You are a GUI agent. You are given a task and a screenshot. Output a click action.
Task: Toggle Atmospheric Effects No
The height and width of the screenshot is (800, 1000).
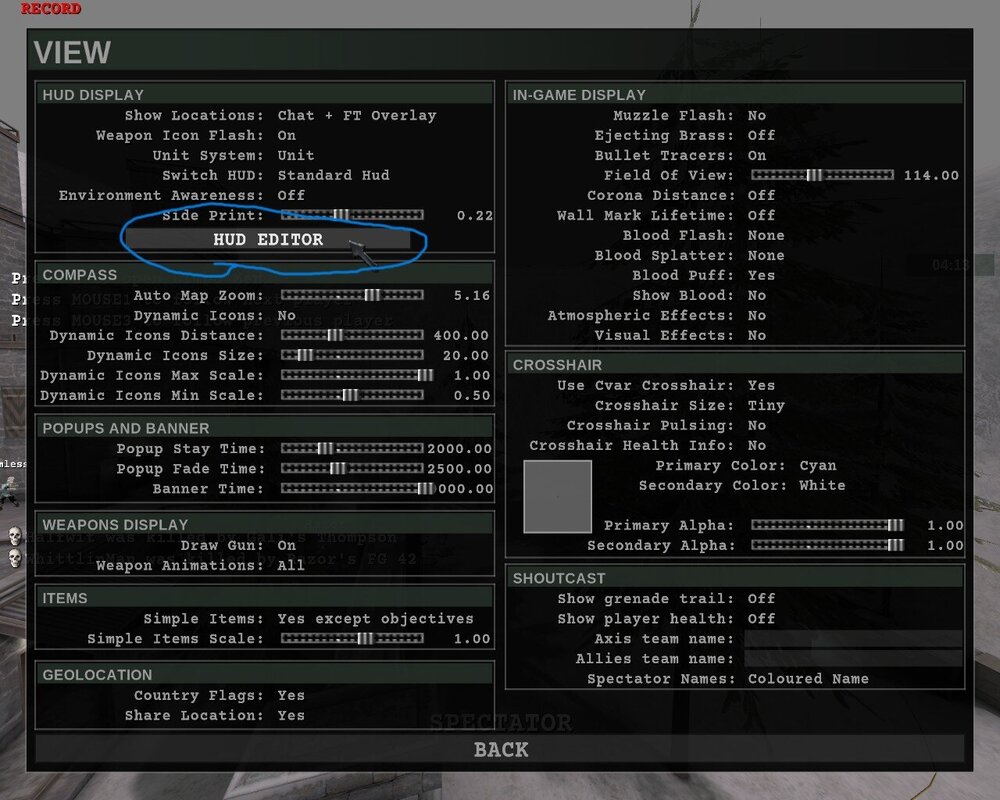(x=757, y=315)
